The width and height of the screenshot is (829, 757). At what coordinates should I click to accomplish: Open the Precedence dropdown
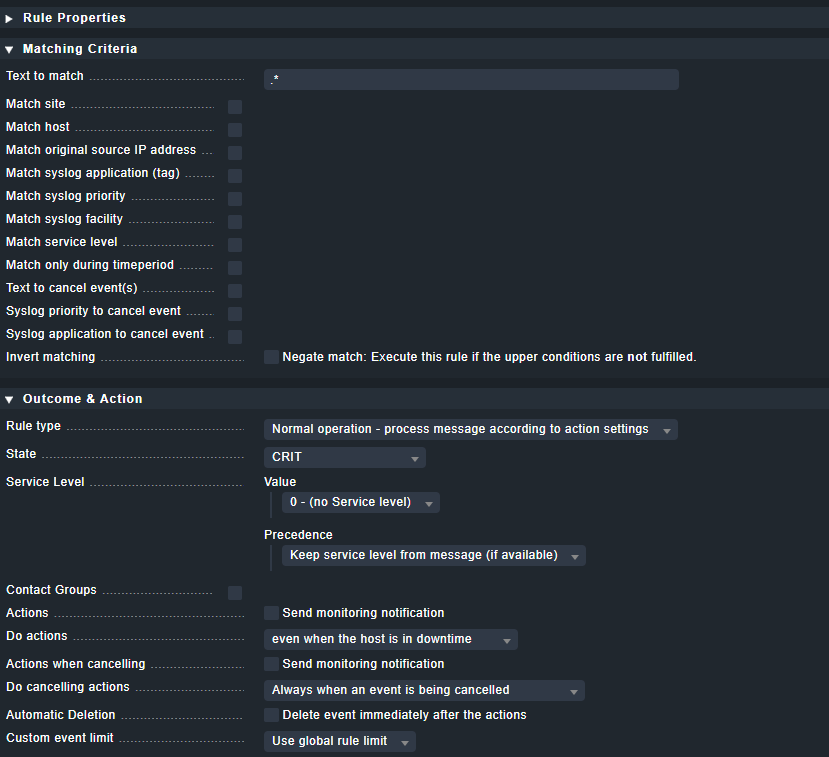coord(433,555)
